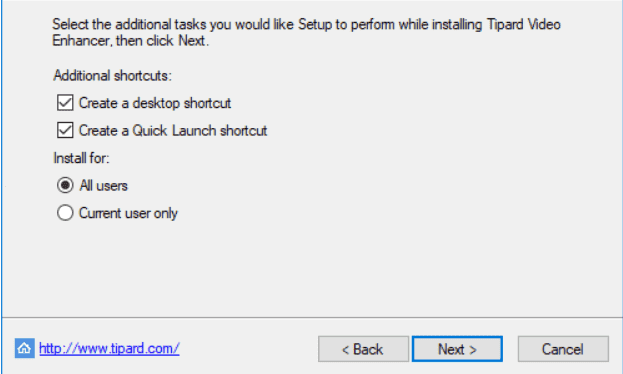Cancel the Tipard Video Enhancer installation

563,349
